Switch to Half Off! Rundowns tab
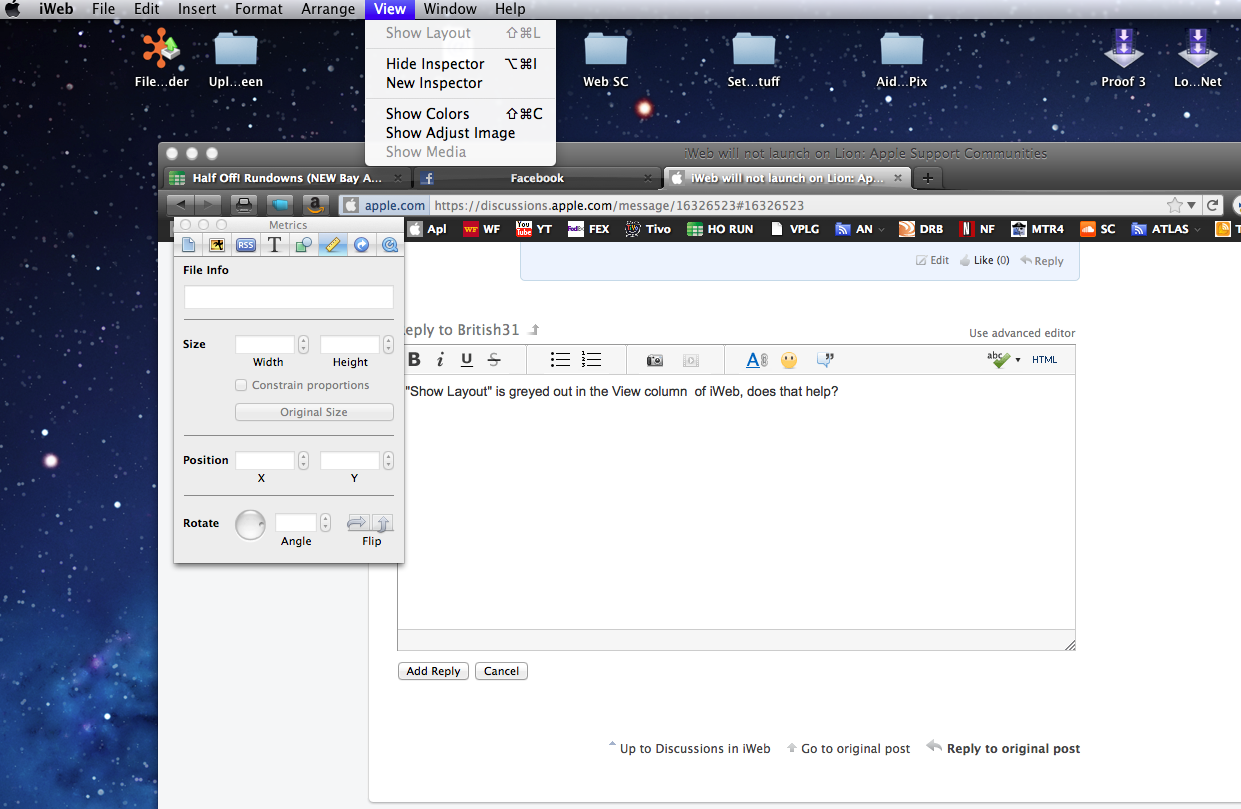This screenshot has height=809, width=1241. coord(287,178)
